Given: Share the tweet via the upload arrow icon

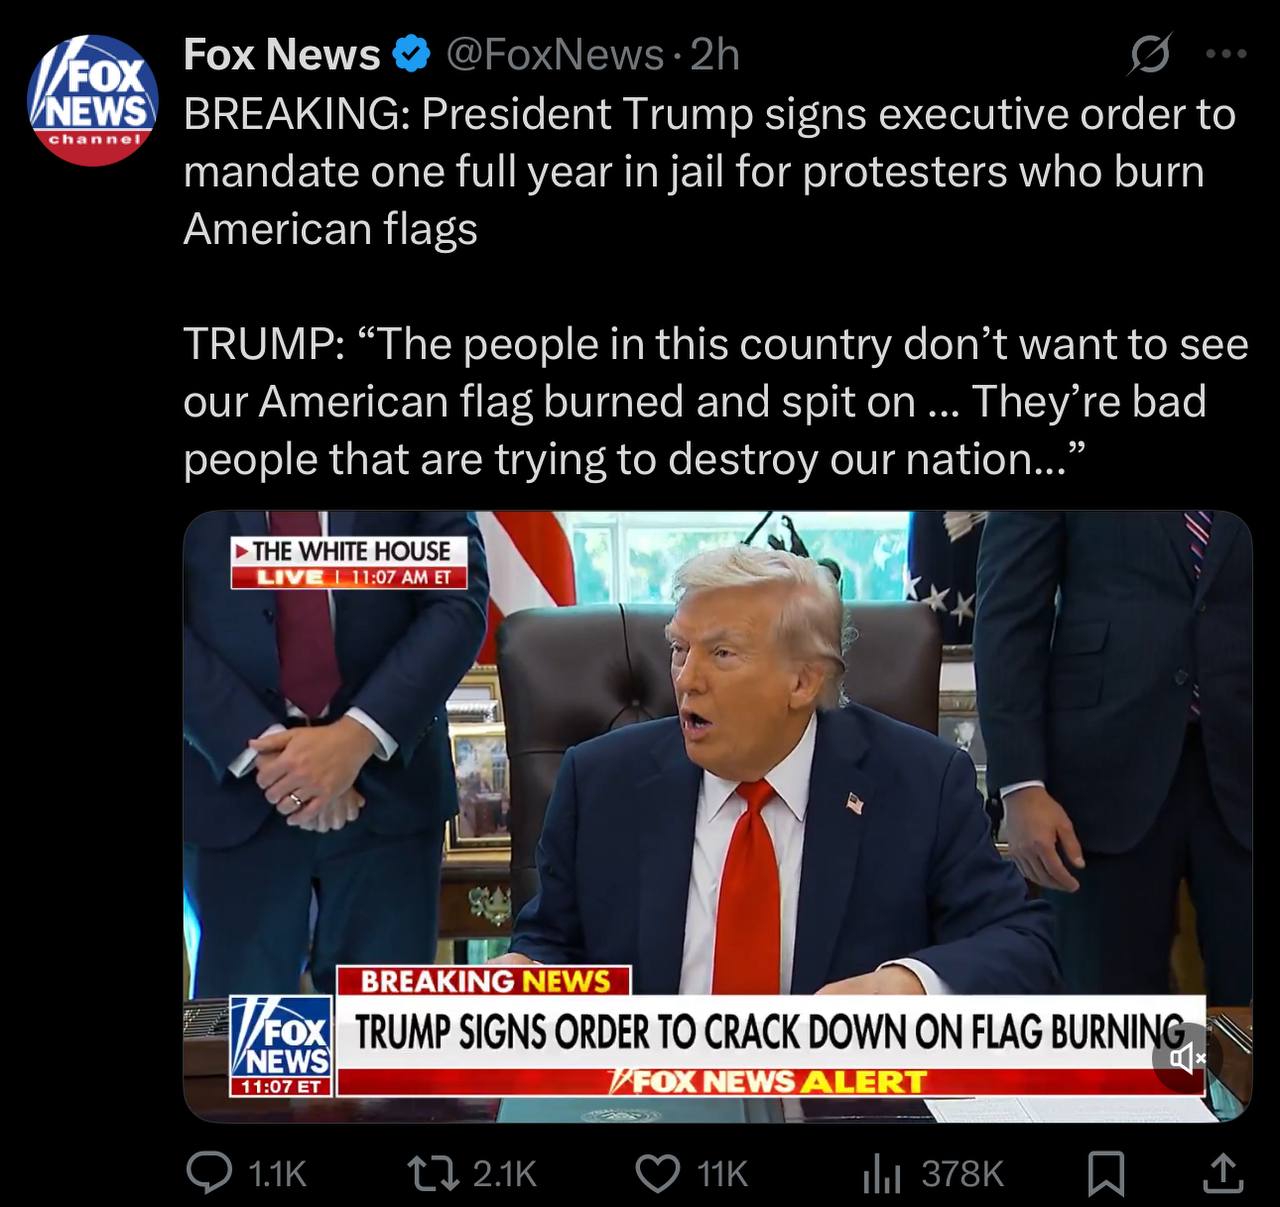Looking at the screenshot, I should point(1222,1173).
